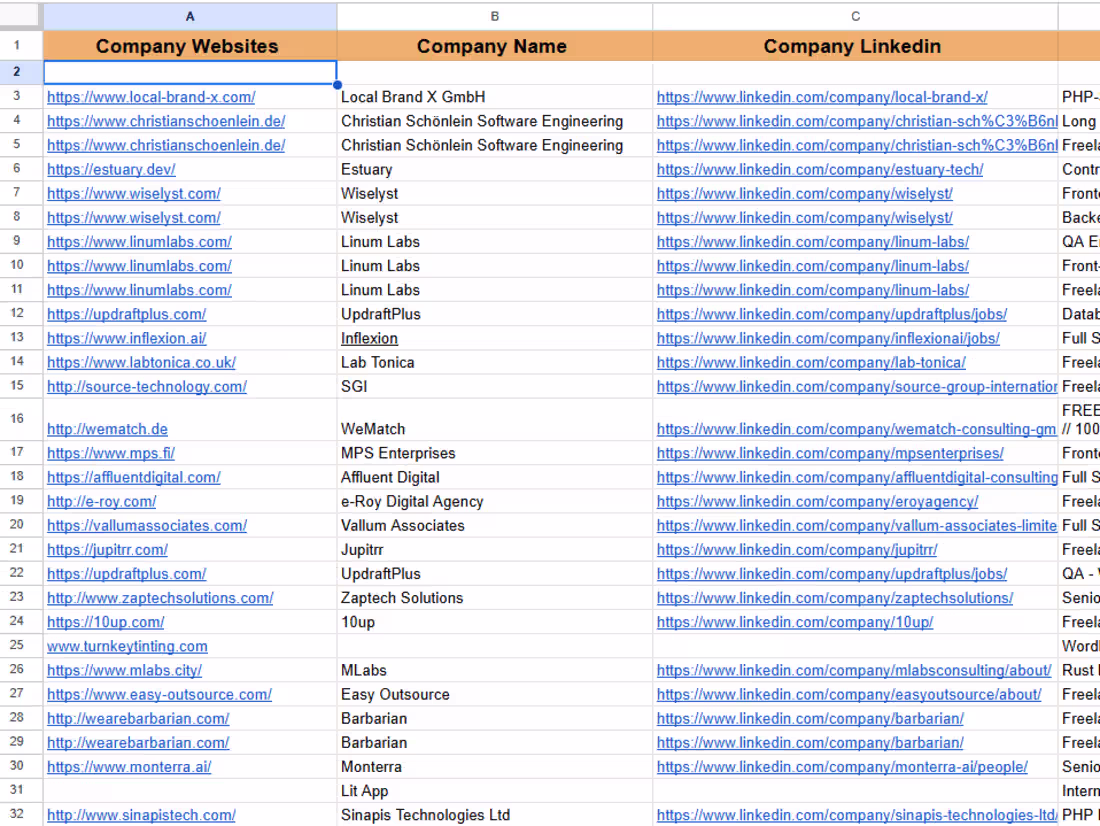Open LinkedIn link for monterra-ai people
The height and width of the screenshot is (826, 1100).
(842, 767)
